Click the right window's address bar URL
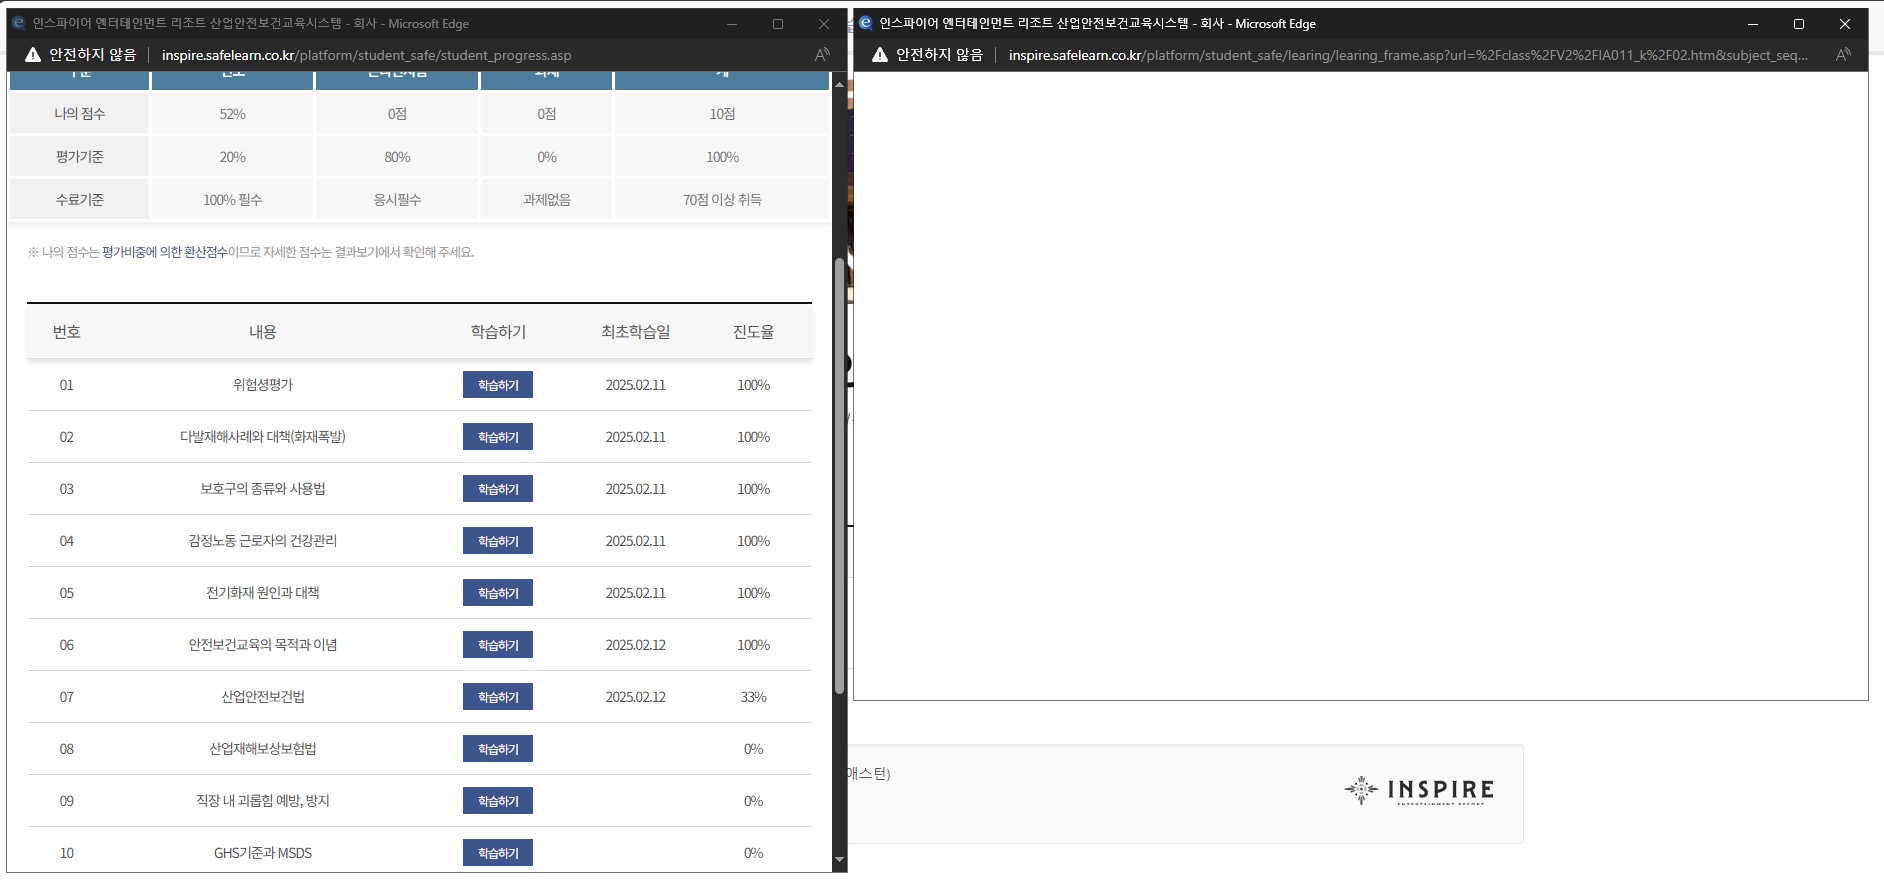Viewport: 1884px width, 894px height. coord(1408,55)
